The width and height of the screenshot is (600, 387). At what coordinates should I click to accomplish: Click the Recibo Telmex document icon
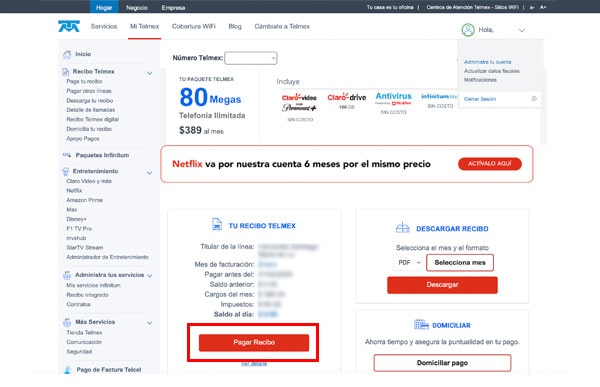point(65,72)
